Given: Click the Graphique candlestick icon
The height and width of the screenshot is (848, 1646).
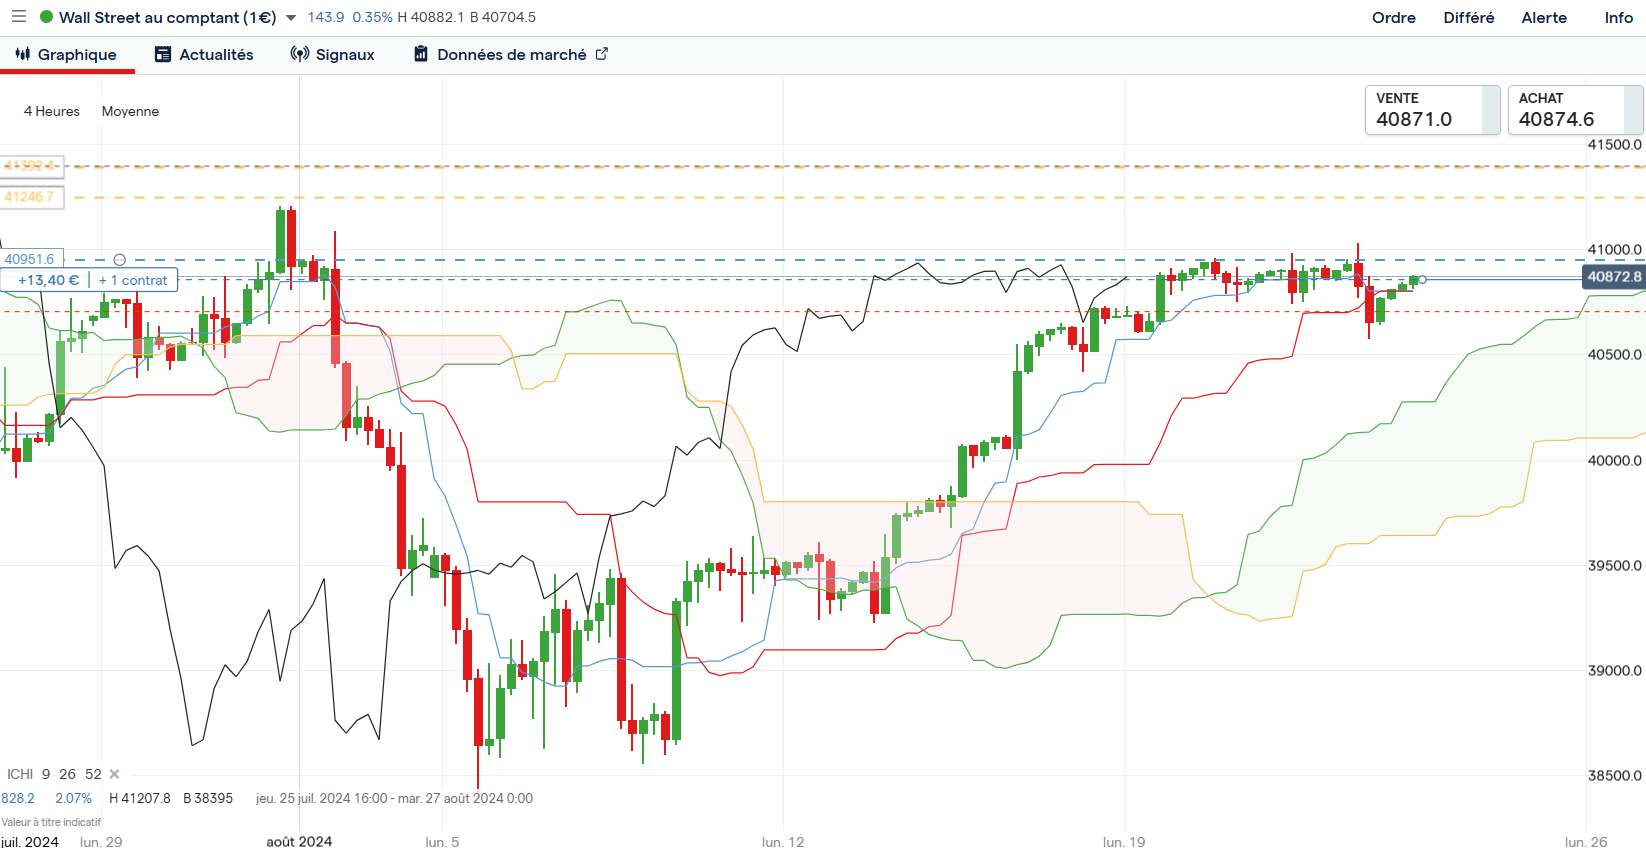Looking at the screenshot, I should pos(23,54).
